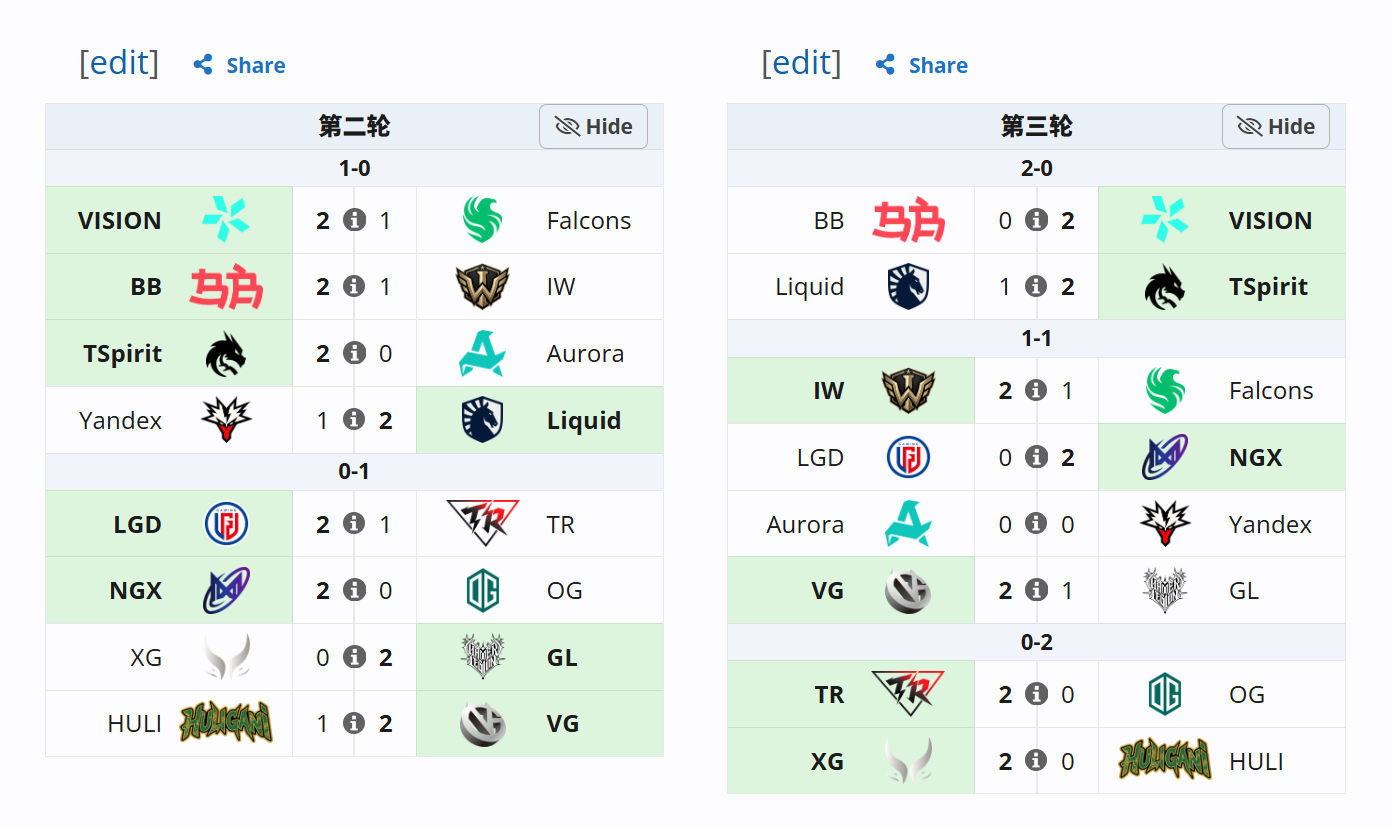Hide the 第三轮 bracket table

click(1276, 127)
